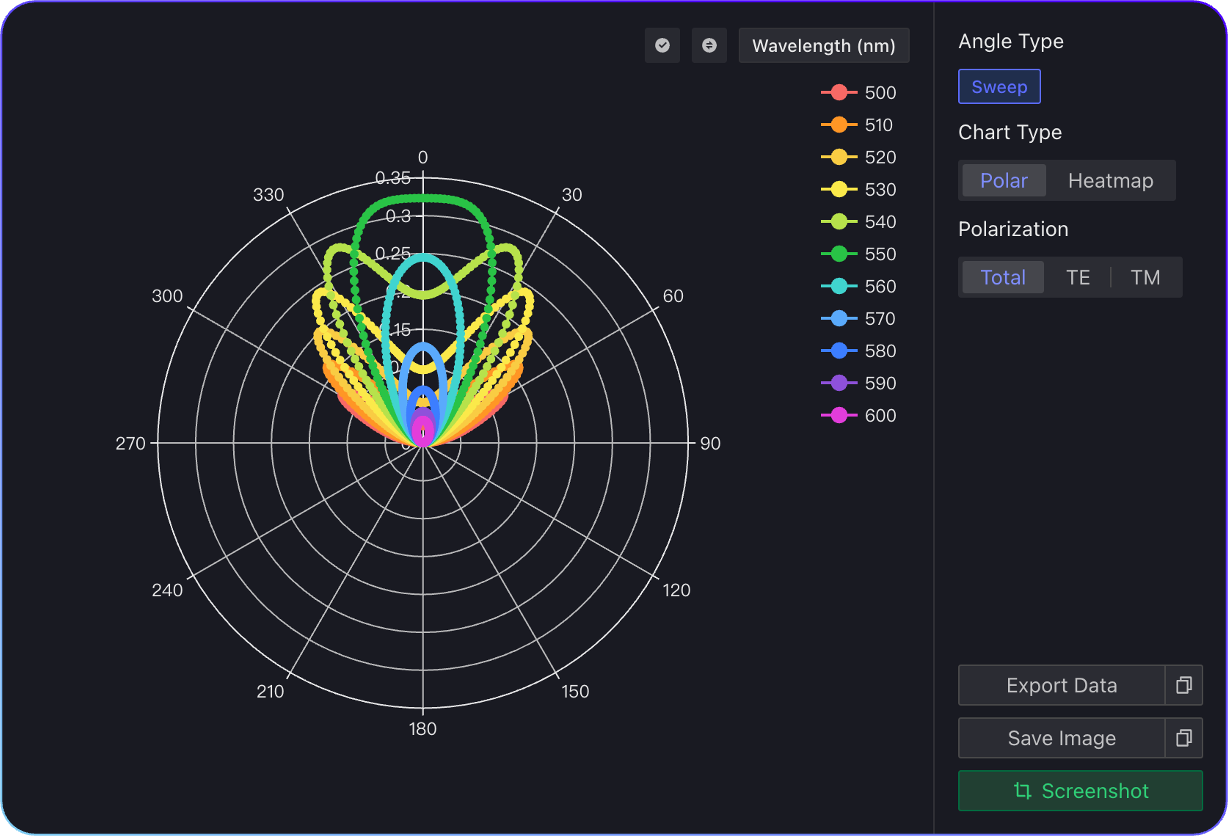The image size is (1228, 836).
Task: Click the 30 degree axis label
Action: 571,195
